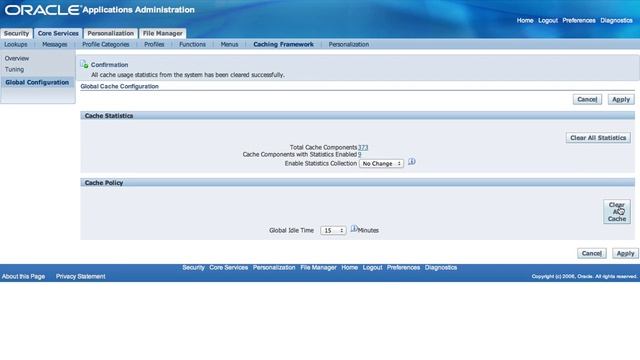The height and width of the screenshot is (360, 640).
Task: Click Home link in footer
Action: [349, 267]
